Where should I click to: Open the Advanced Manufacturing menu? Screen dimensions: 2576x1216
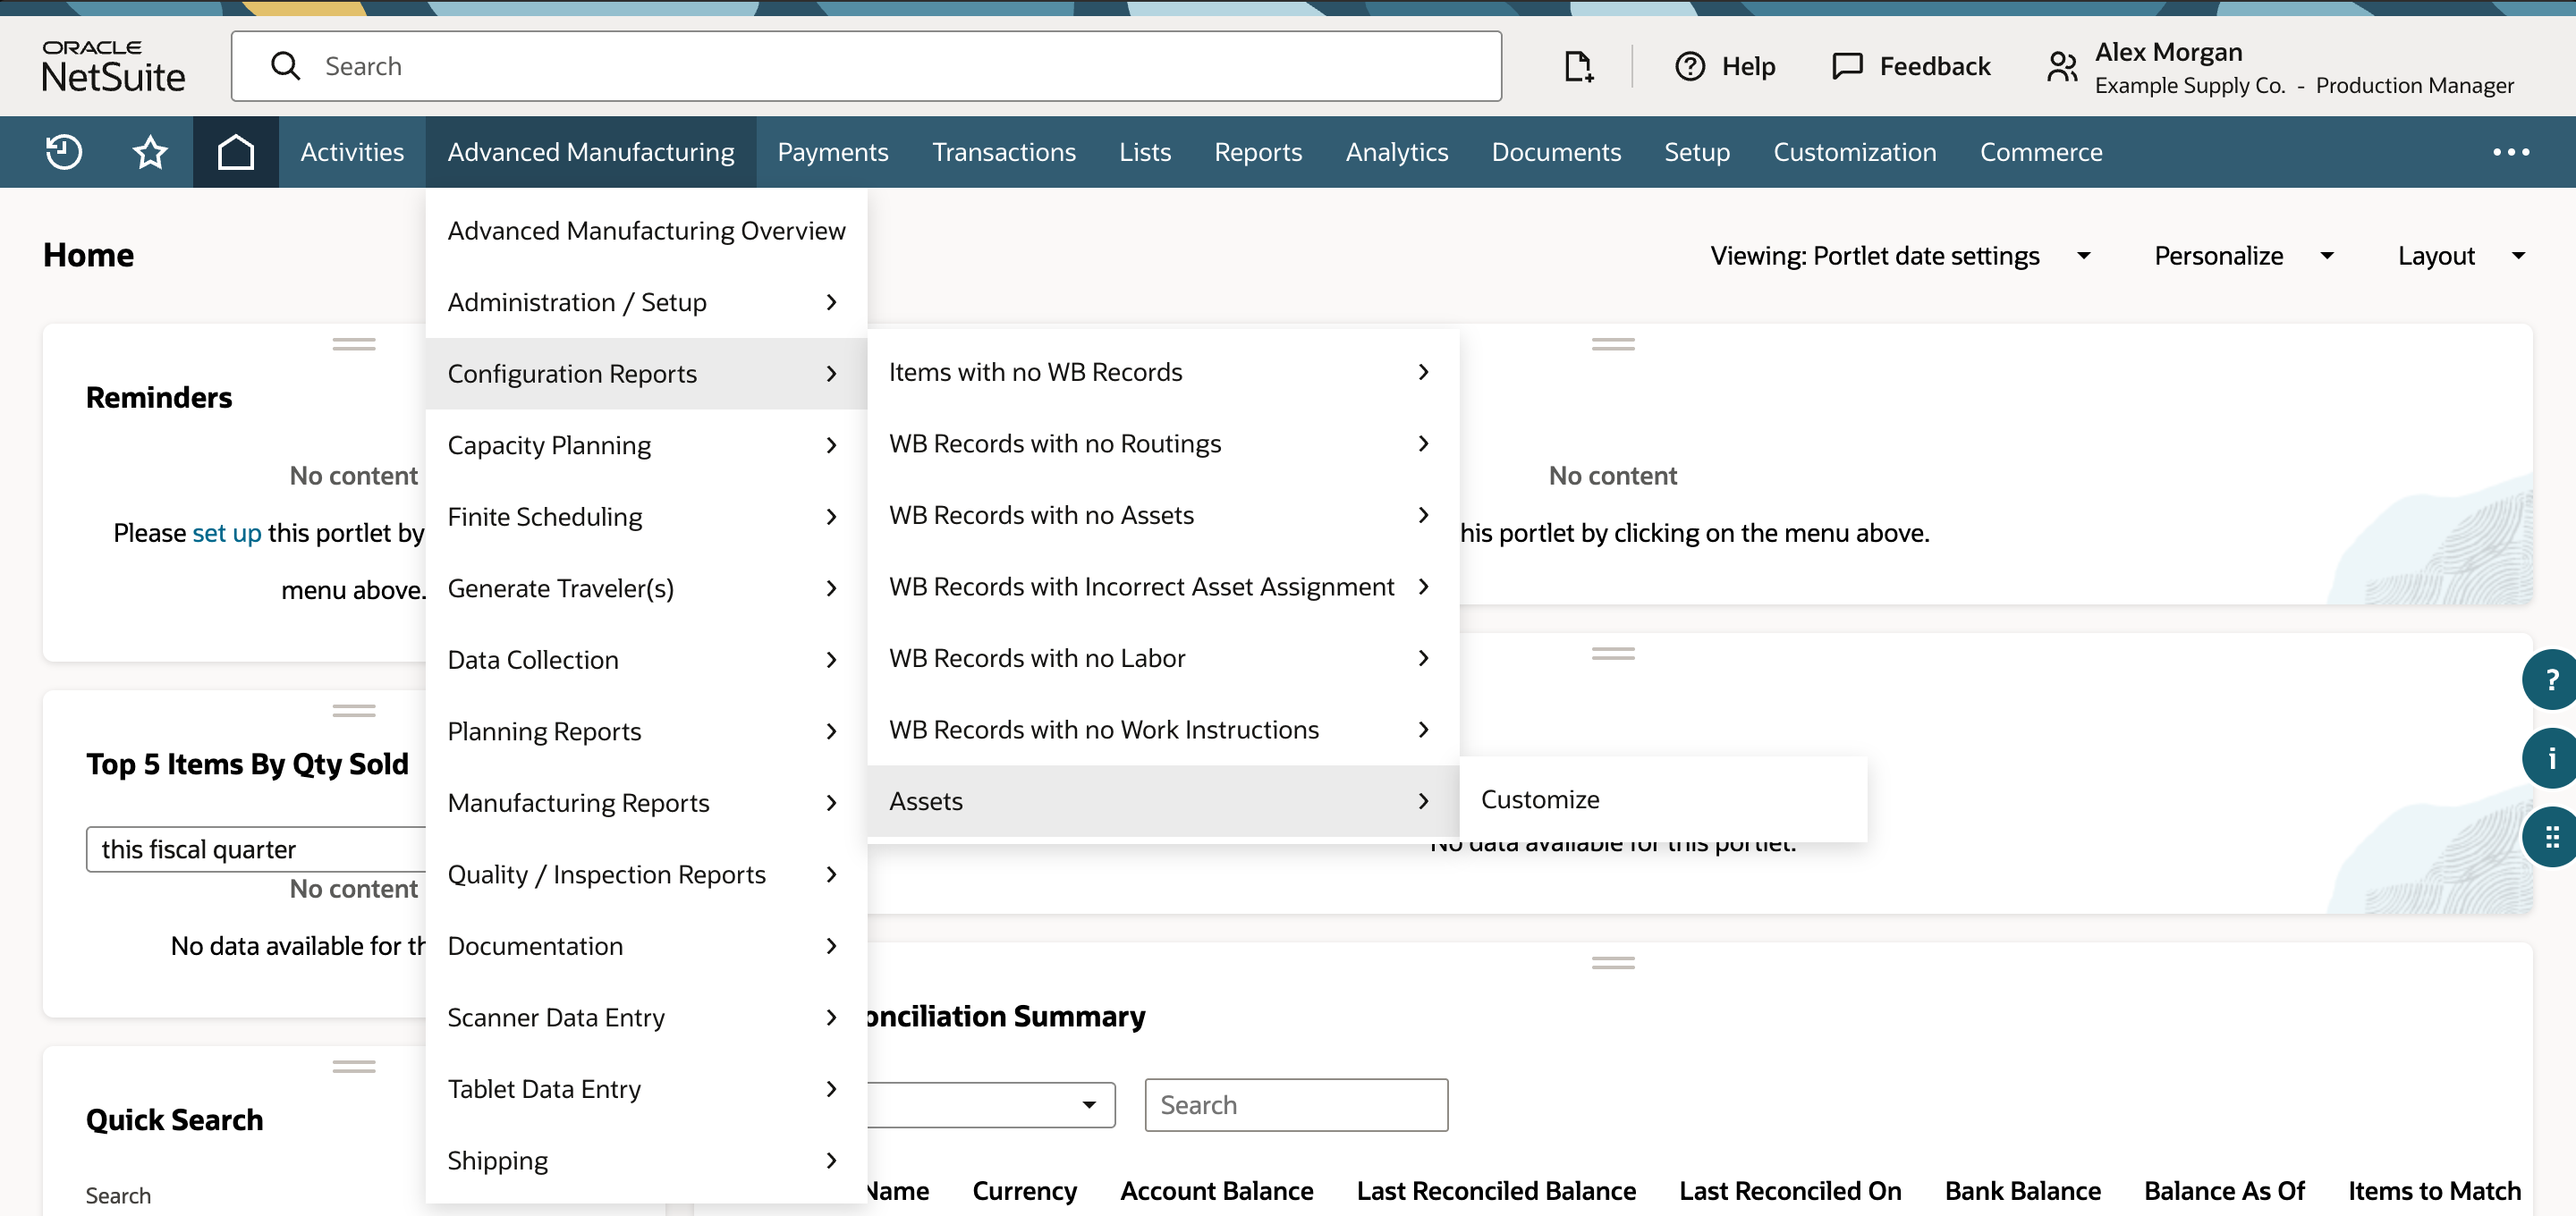click(x=591, y=152)
